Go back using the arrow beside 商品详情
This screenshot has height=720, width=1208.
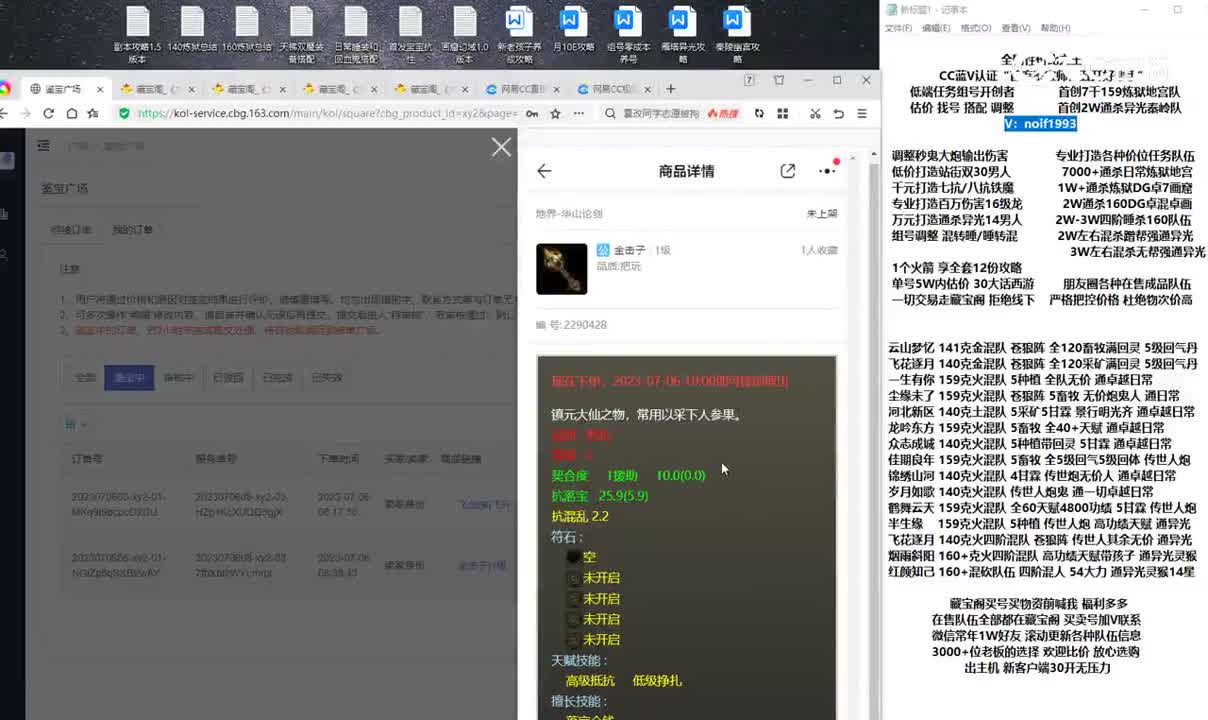click(544, 171)
